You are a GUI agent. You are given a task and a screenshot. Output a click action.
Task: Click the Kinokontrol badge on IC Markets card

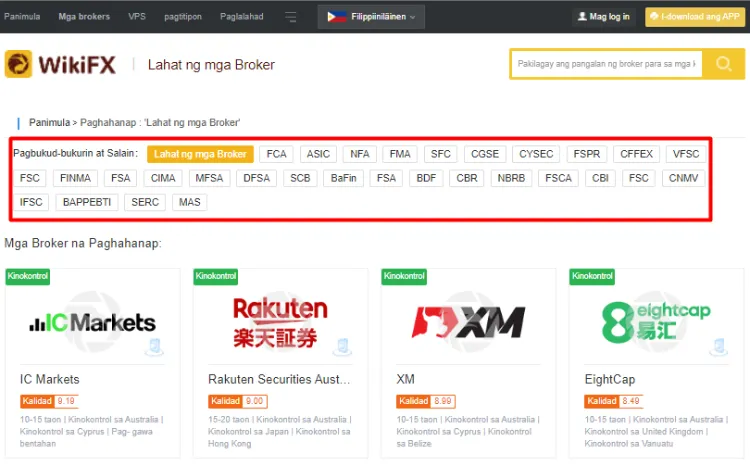[x=28, y=276]
